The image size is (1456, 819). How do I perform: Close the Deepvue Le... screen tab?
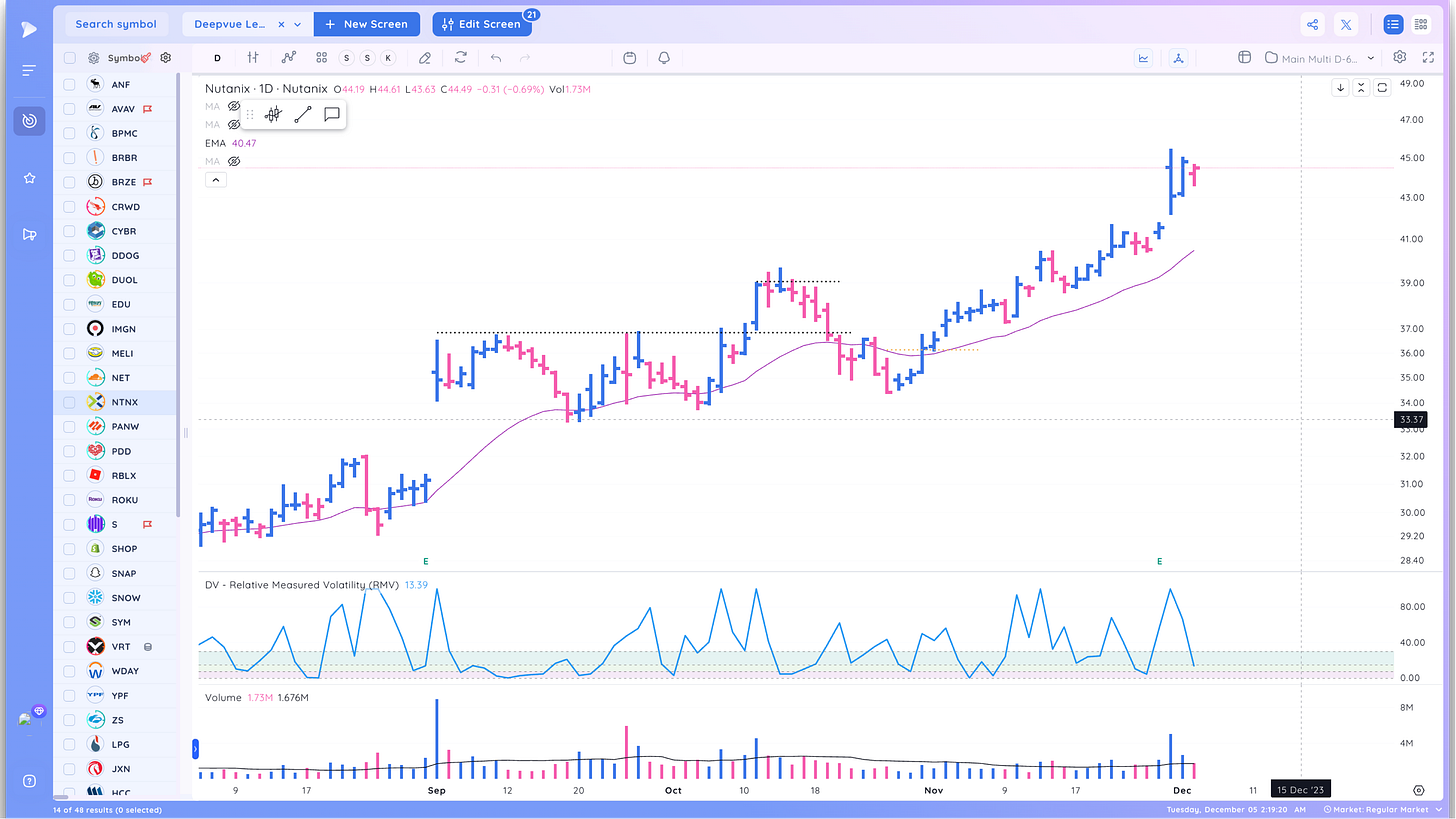pyautogui.click(x=281, y=24)
